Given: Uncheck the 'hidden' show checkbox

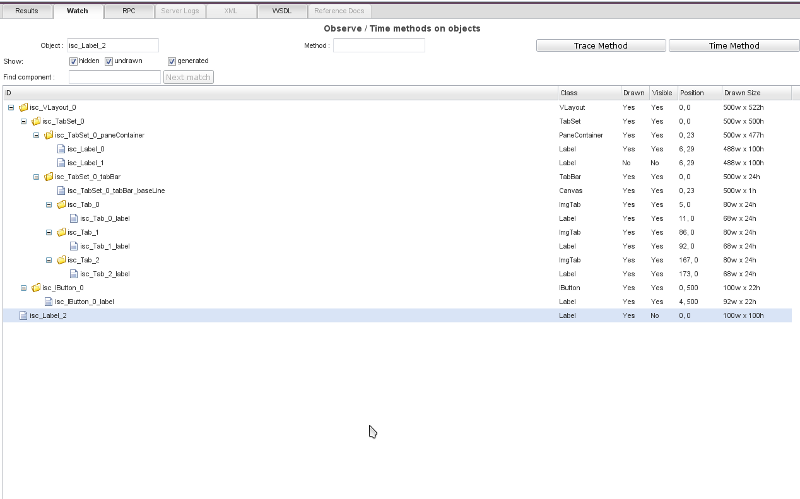Looking at the screenshot, I should (74, 61).
